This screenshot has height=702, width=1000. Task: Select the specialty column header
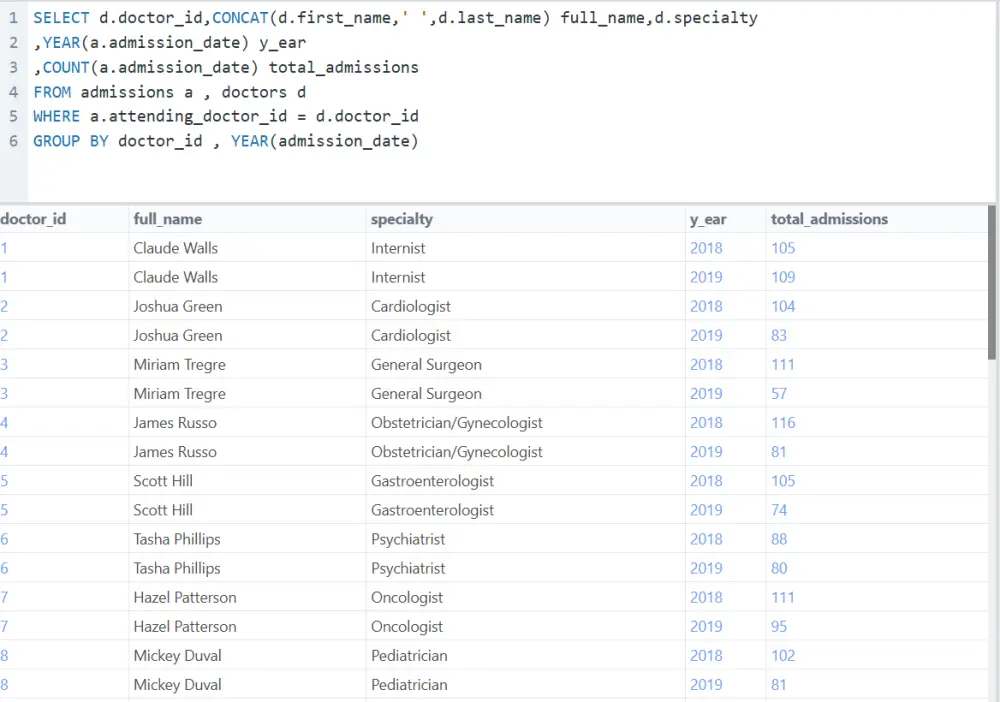[x=402, y=219]
